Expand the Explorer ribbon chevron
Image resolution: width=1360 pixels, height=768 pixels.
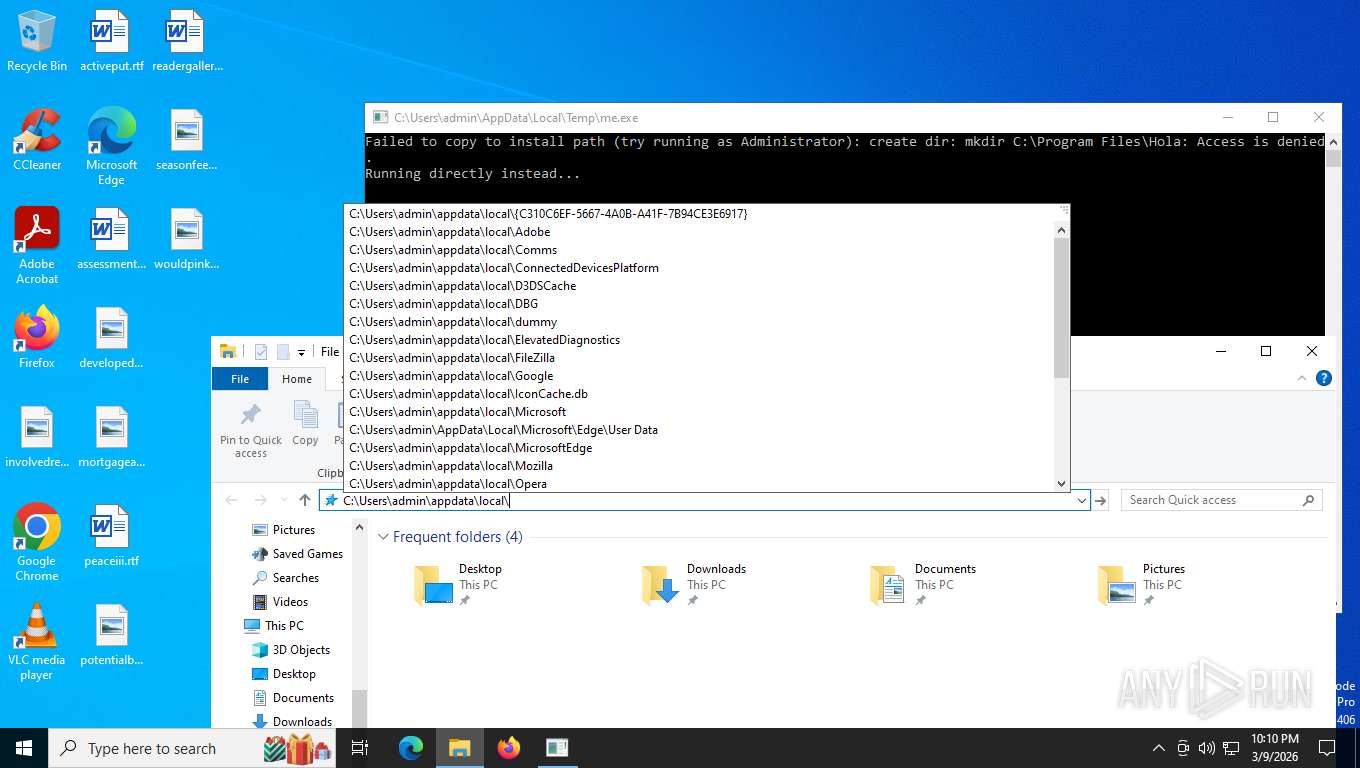(1301, 378)
